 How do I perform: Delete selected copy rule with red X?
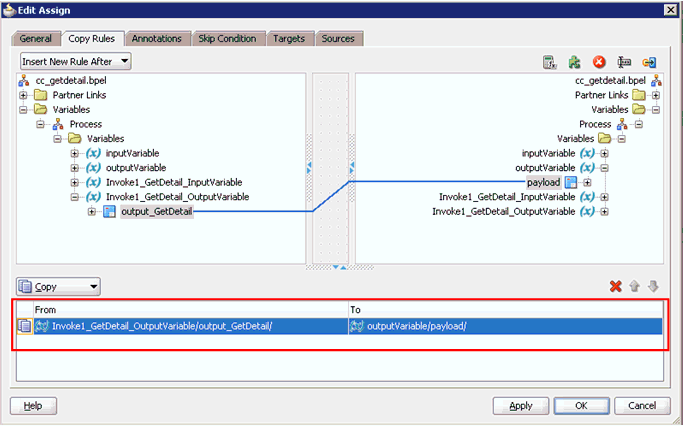coord(615,286)
